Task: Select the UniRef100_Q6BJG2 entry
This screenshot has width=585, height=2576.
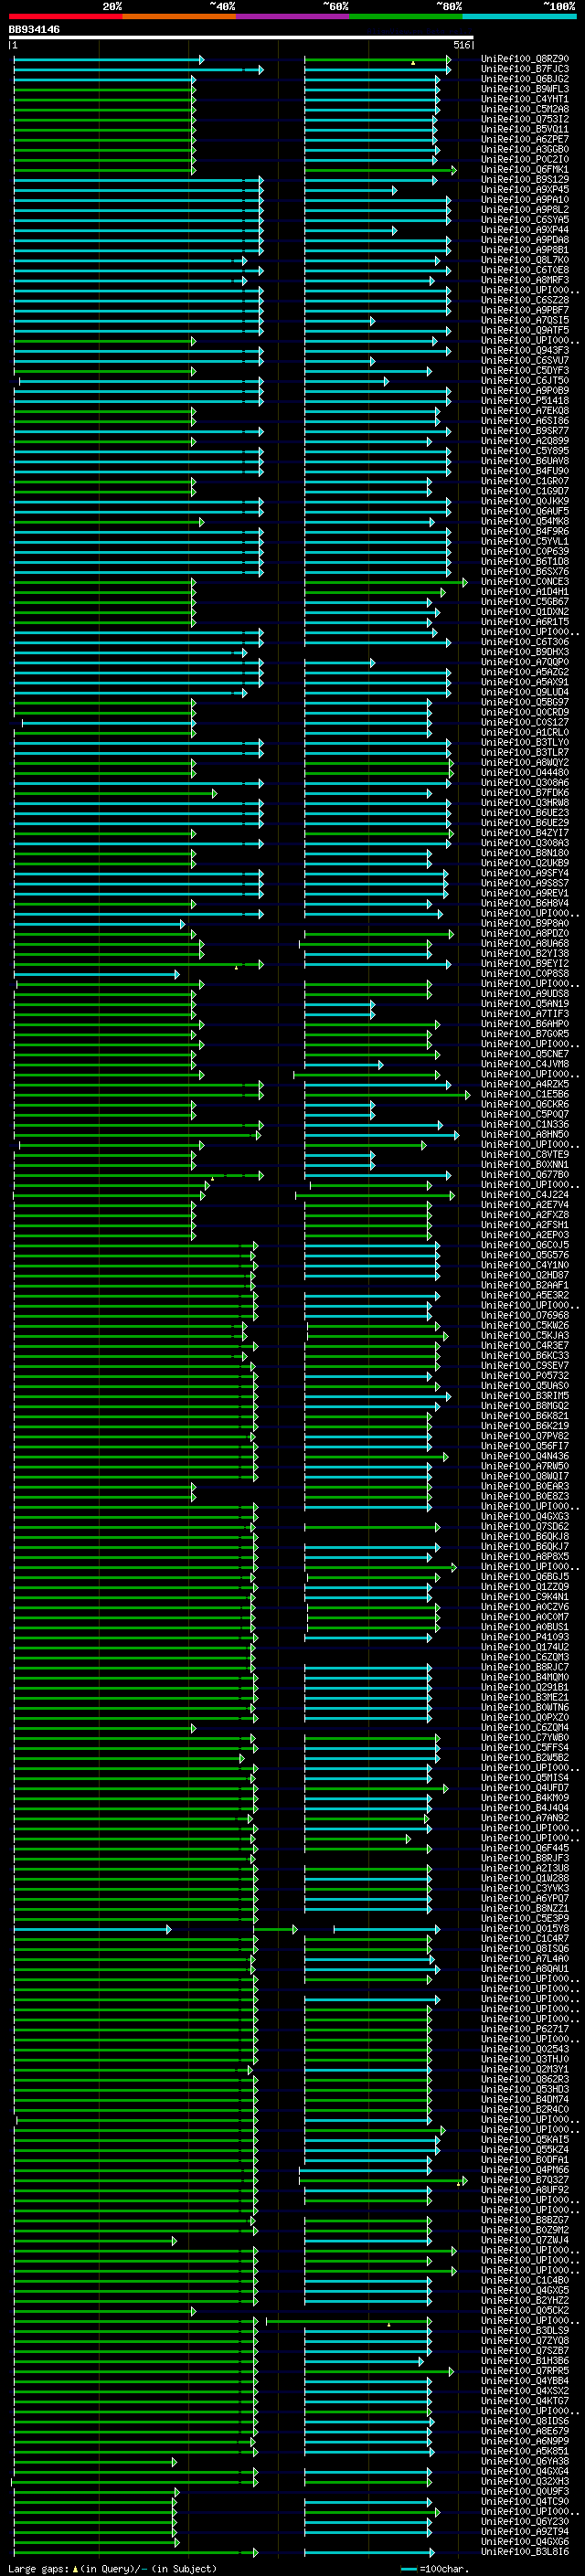Action: pyautogui.click(x=525, y=79)
